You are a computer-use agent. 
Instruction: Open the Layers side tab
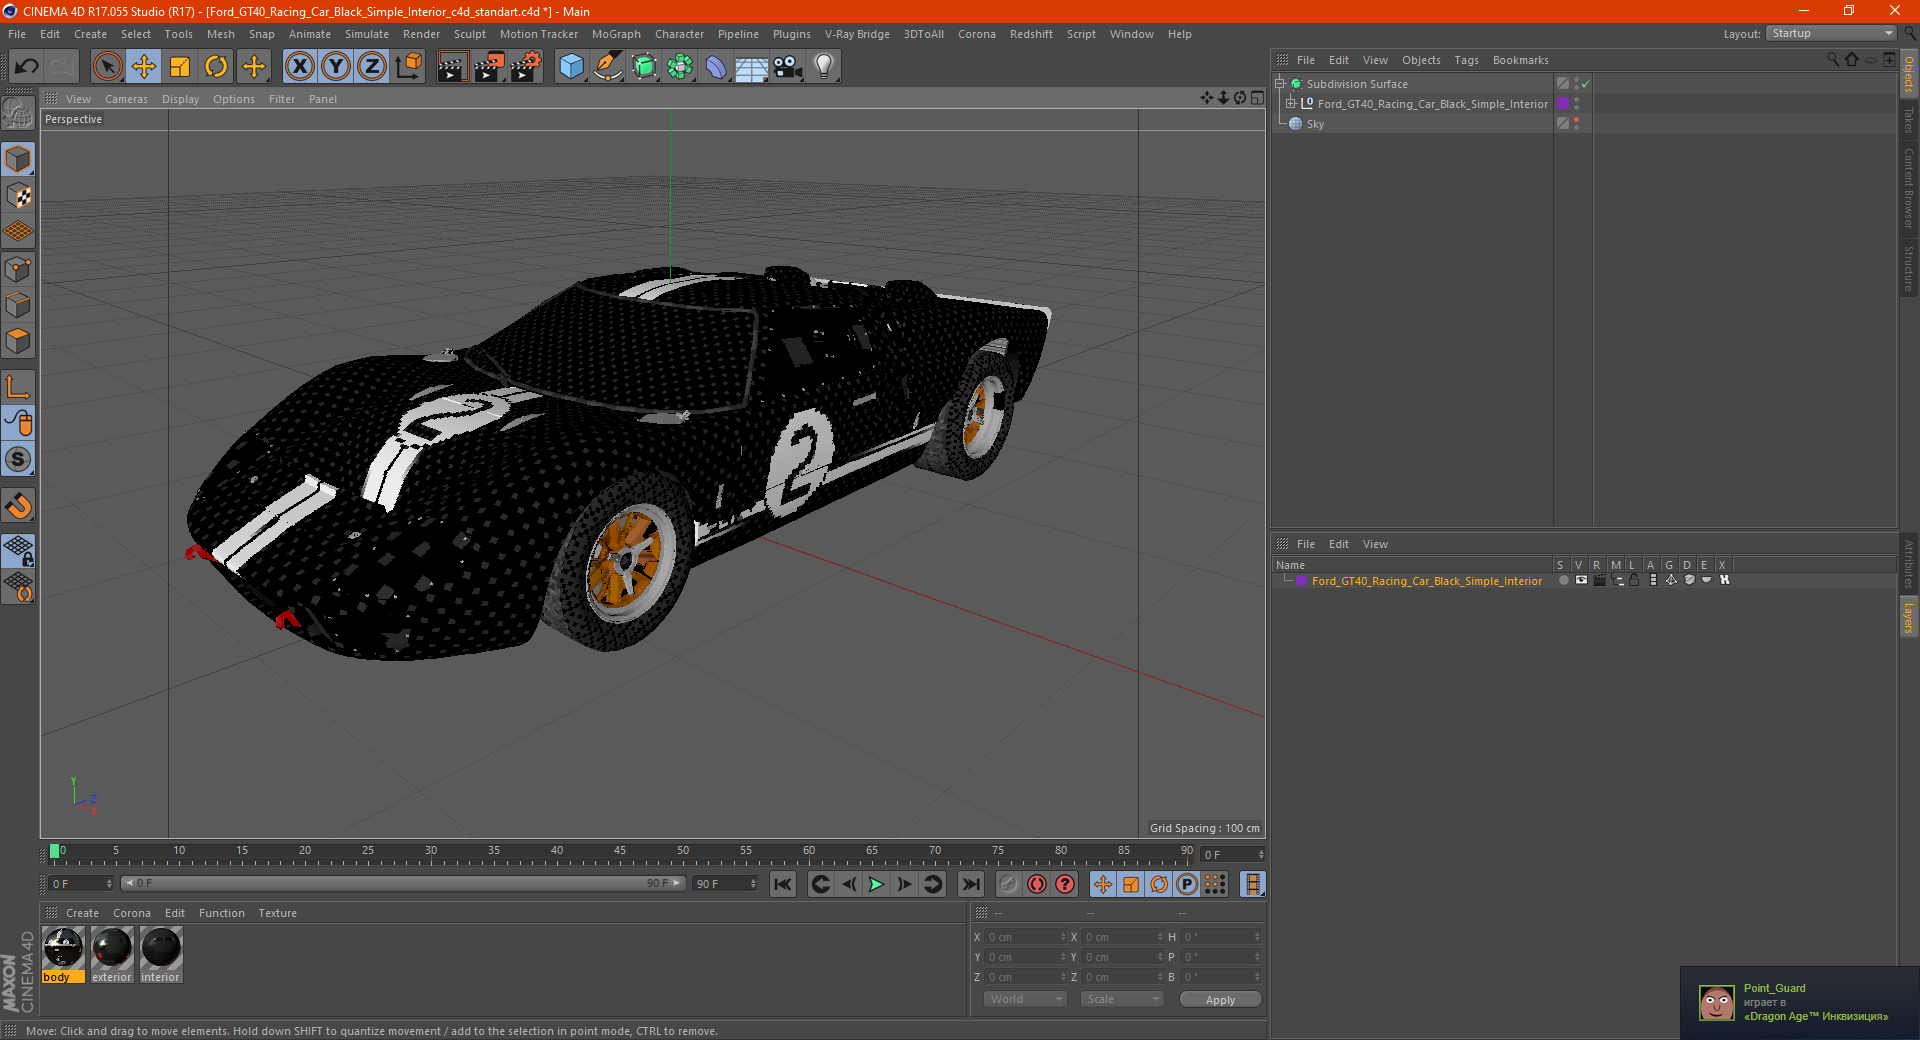tap(1909, 617)
